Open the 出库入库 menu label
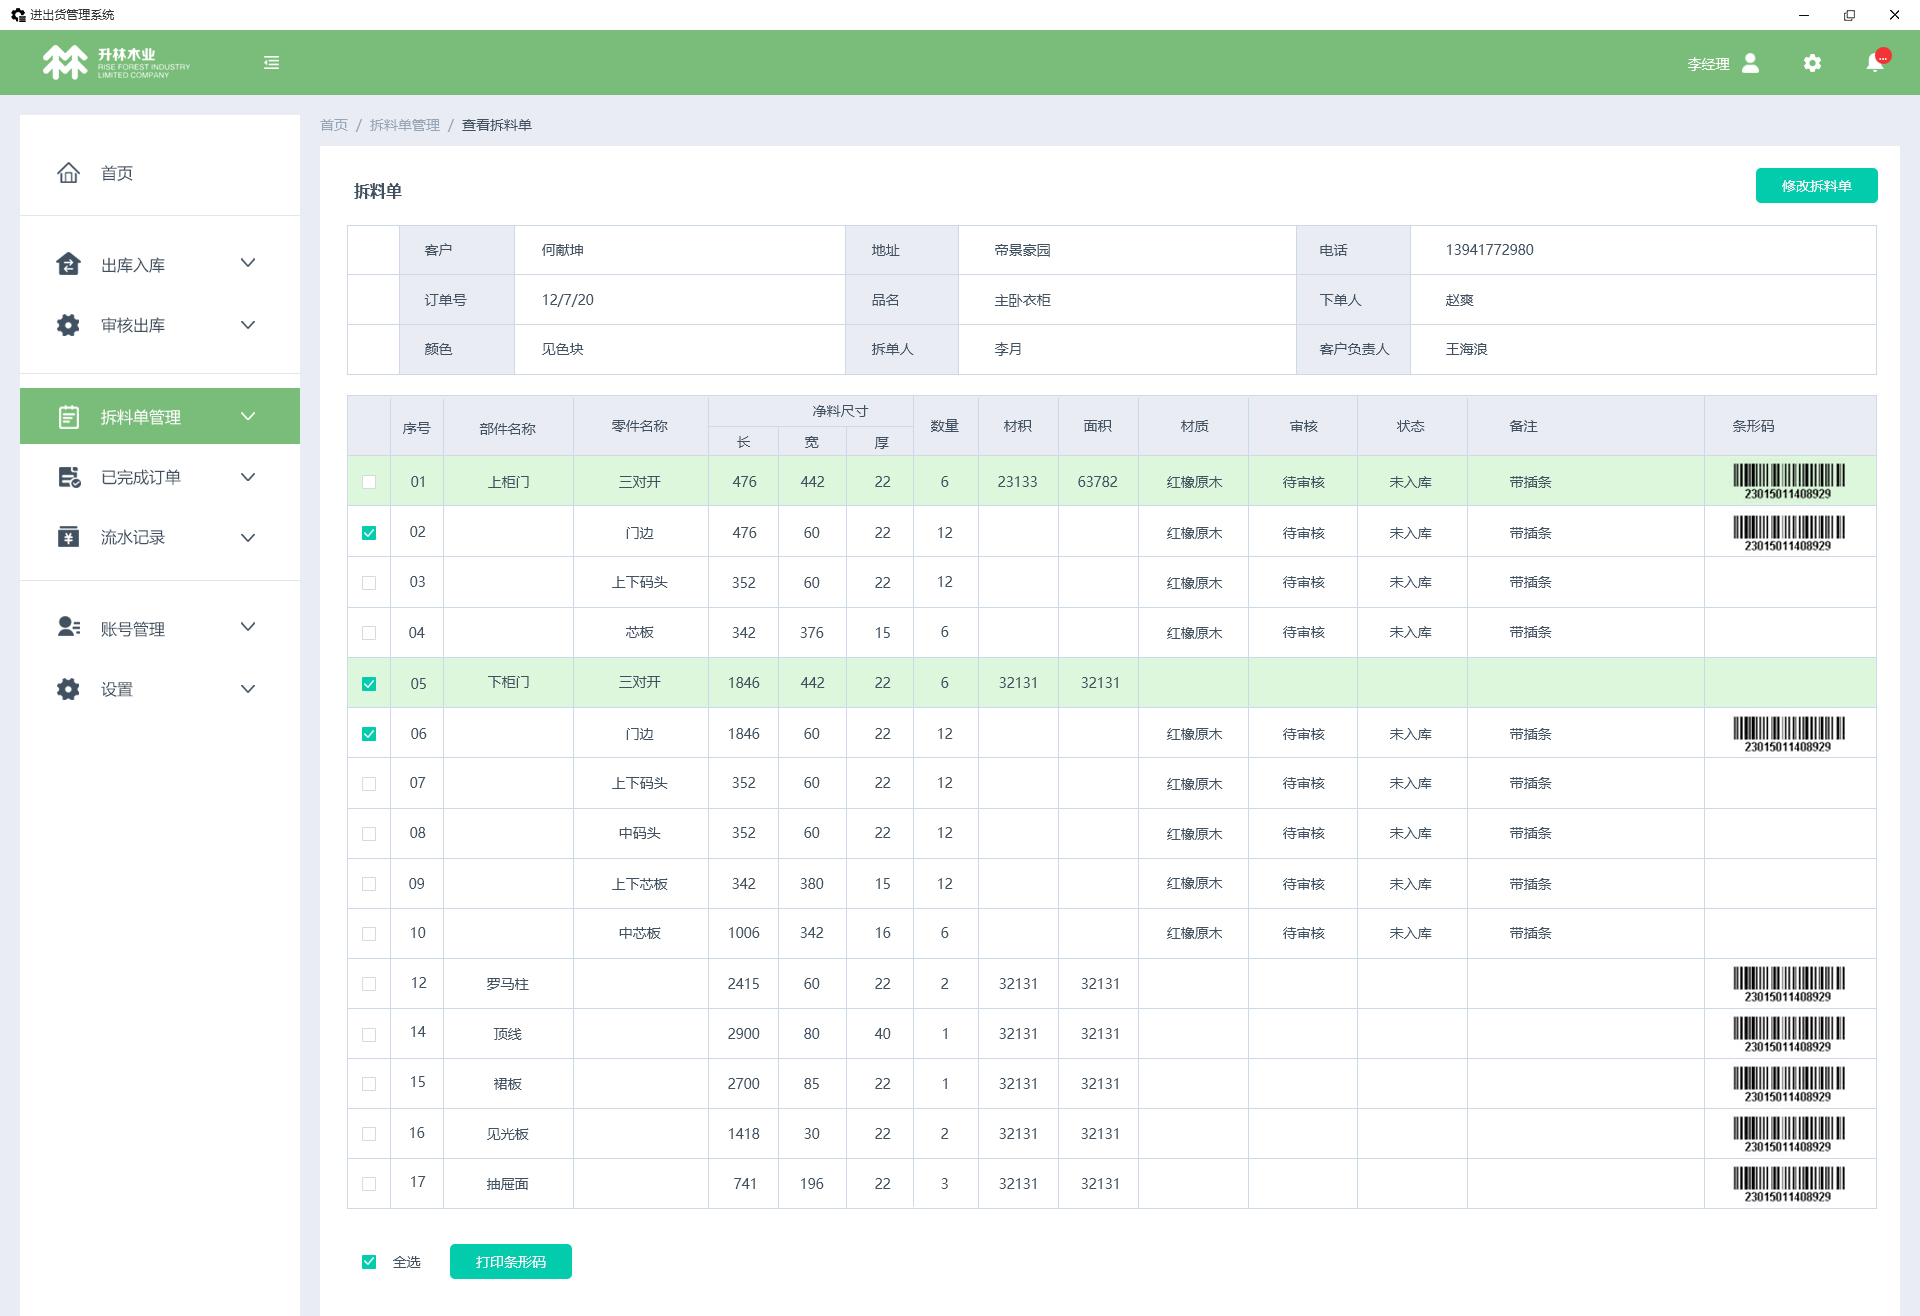The image size is (1920, 1316). [133, 265]
